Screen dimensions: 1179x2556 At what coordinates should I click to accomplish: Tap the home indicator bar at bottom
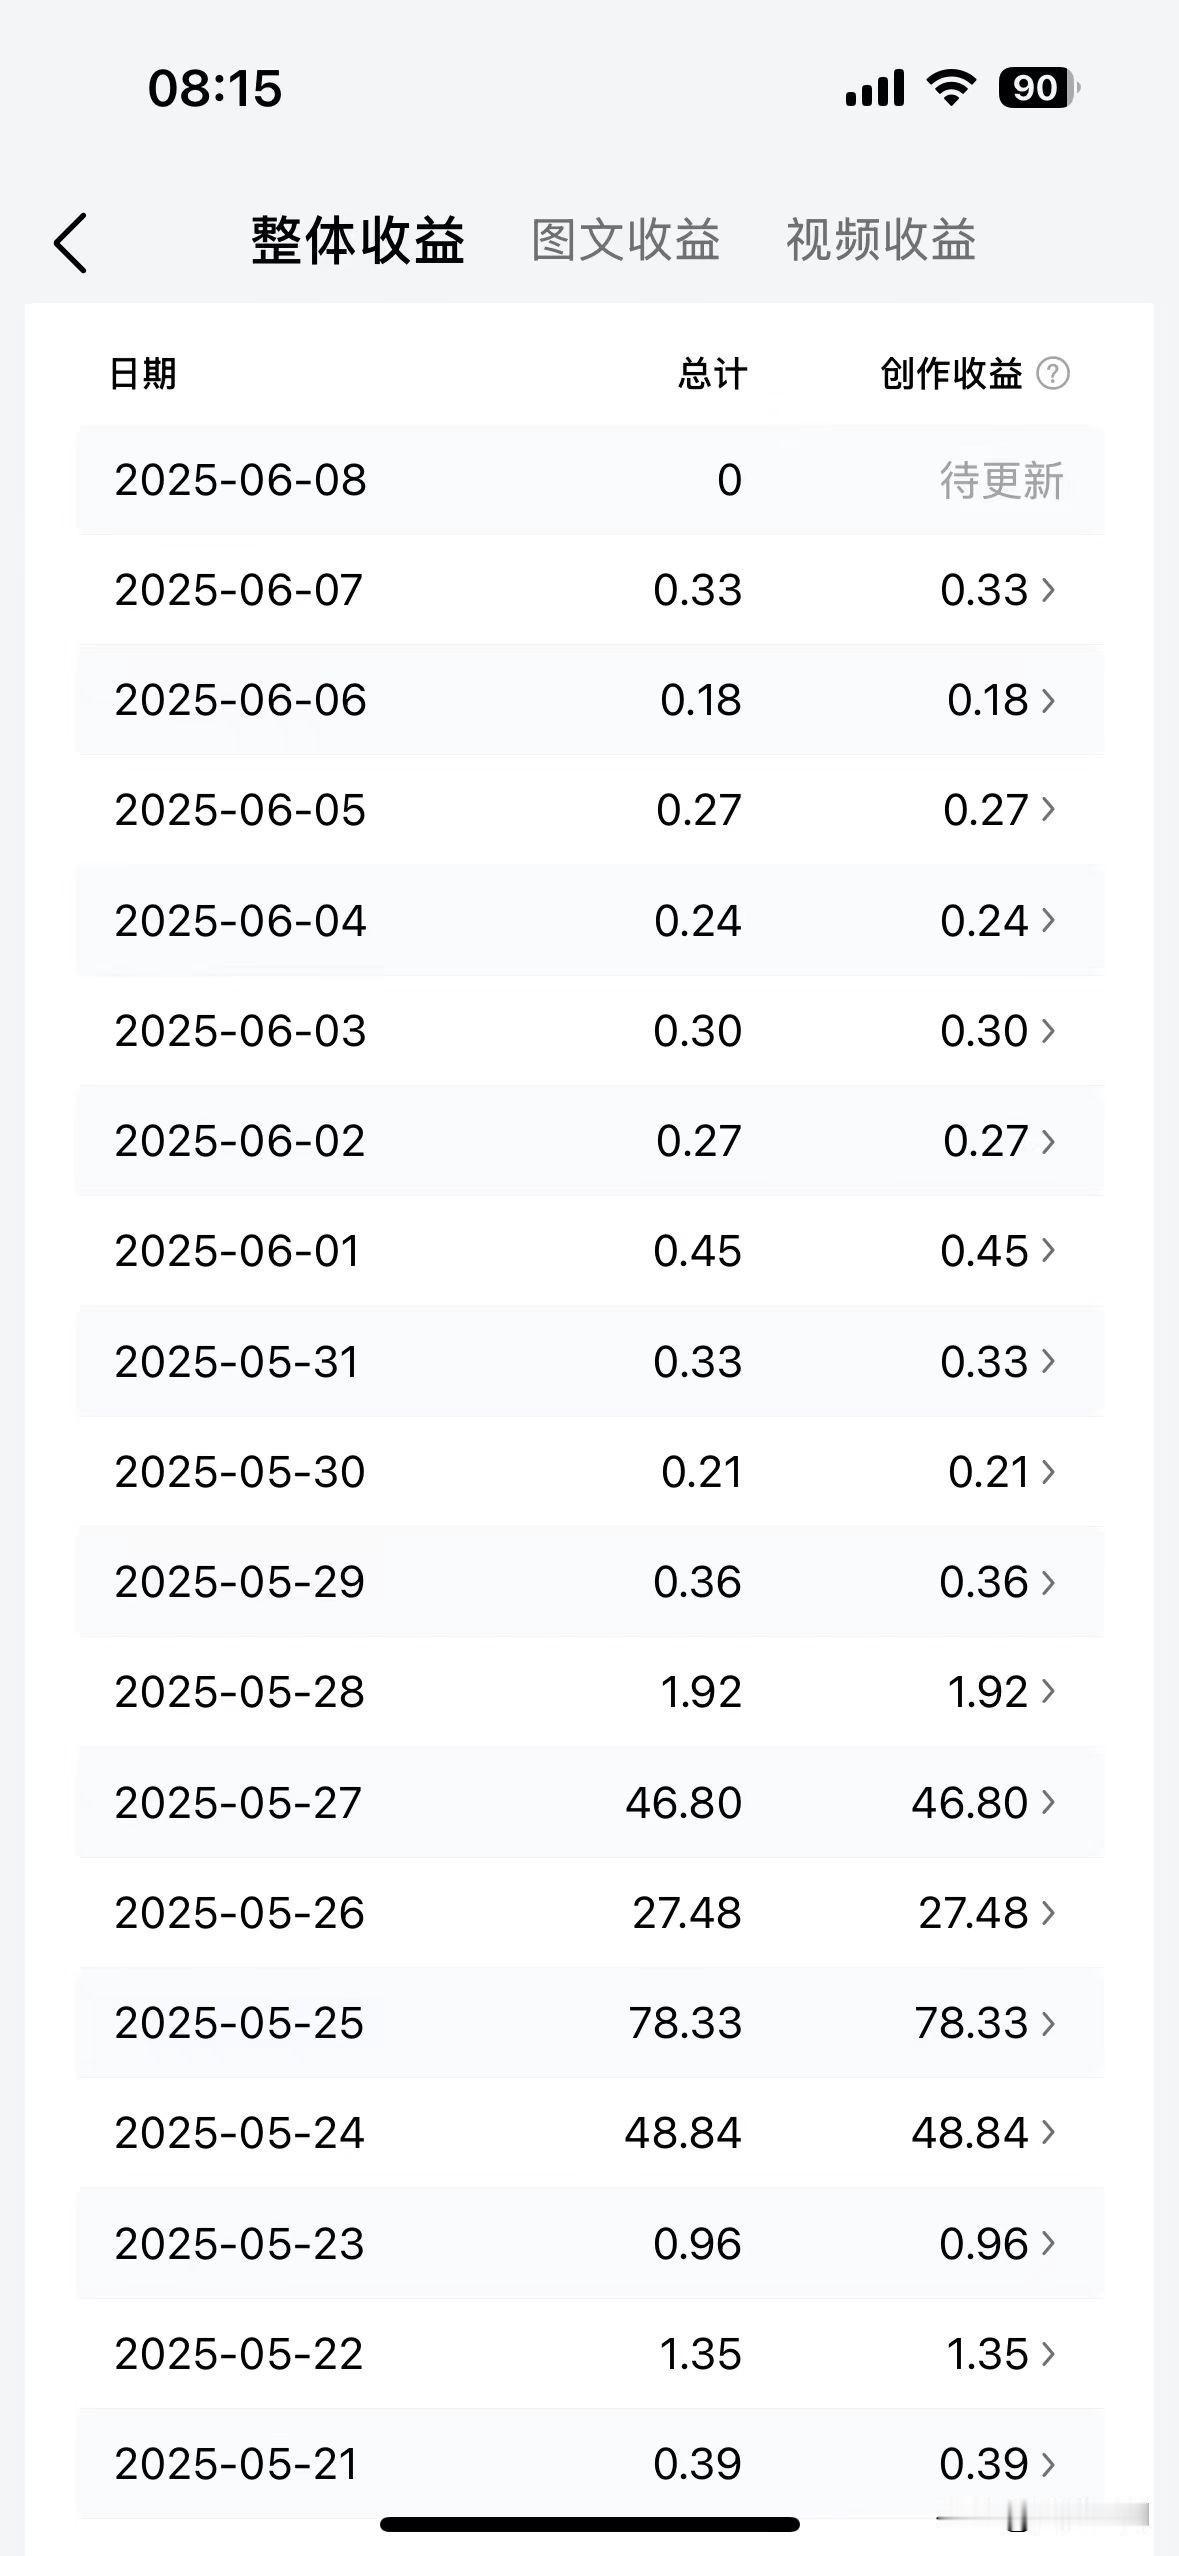(x=590, y=2524)
